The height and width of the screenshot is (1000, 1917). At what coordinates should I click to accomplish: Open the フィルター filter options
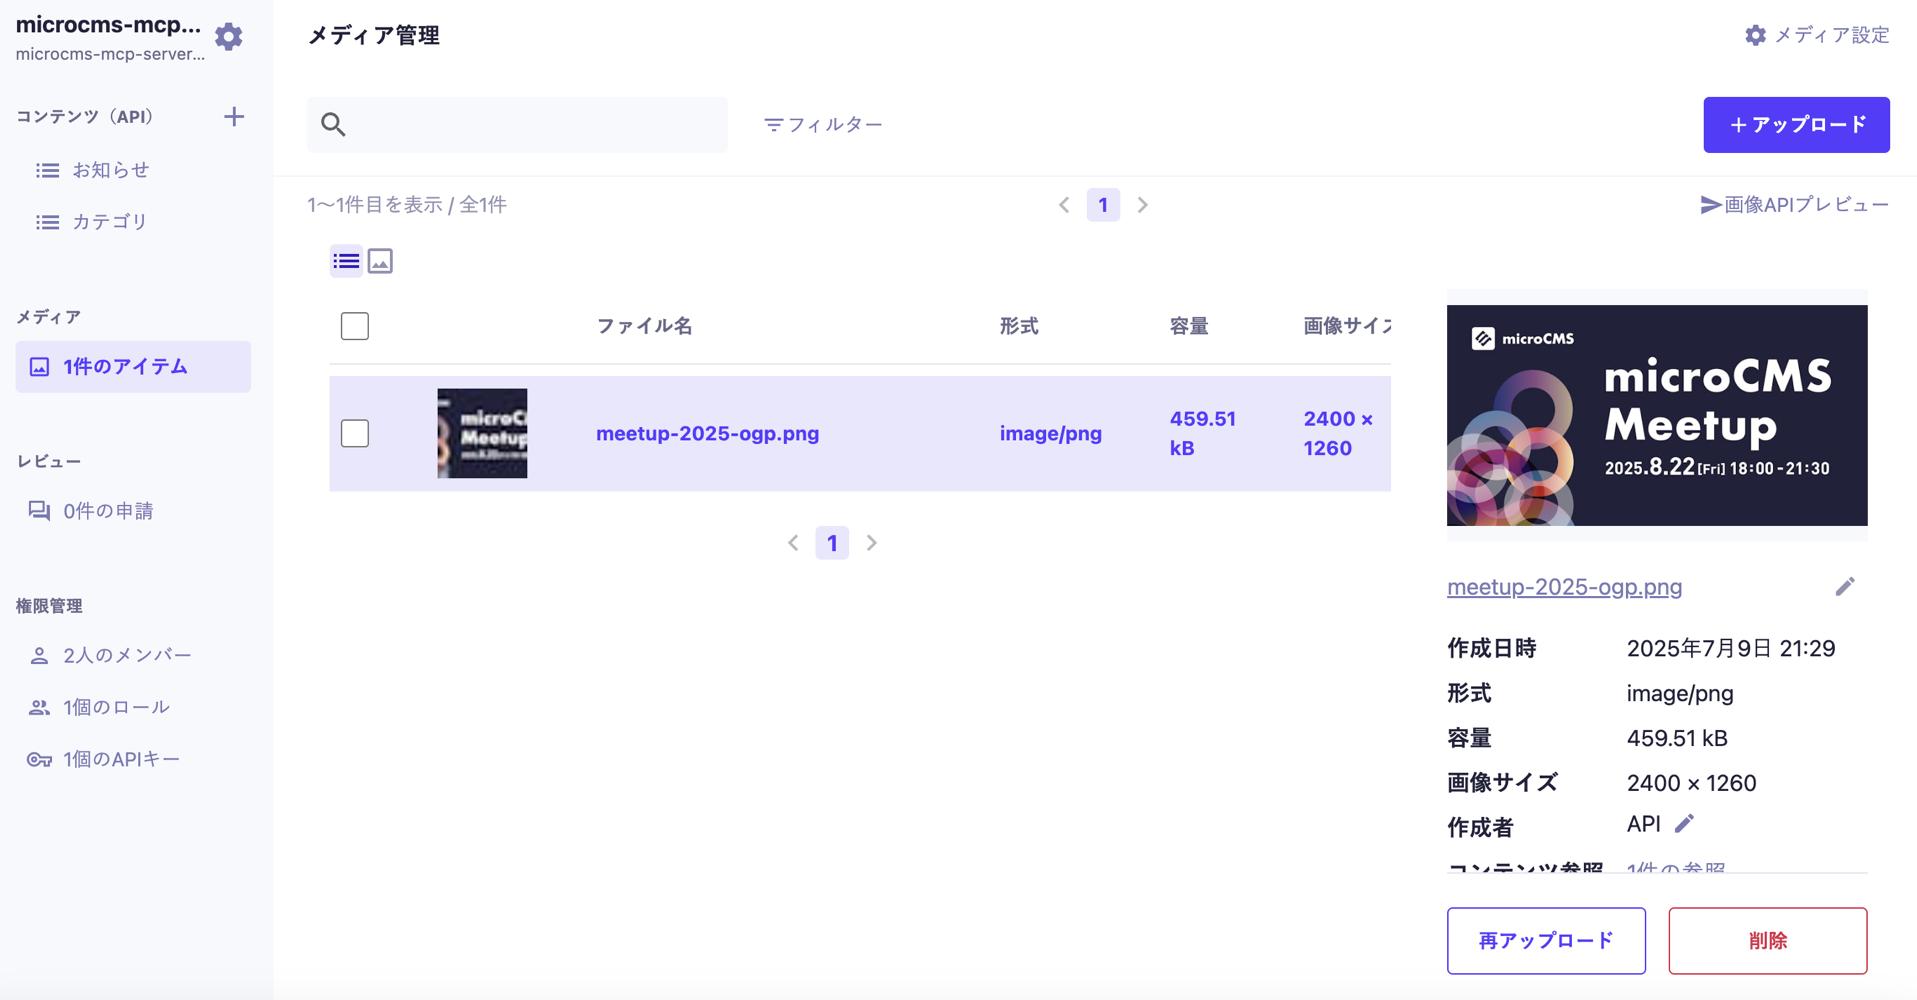(823, 125)
